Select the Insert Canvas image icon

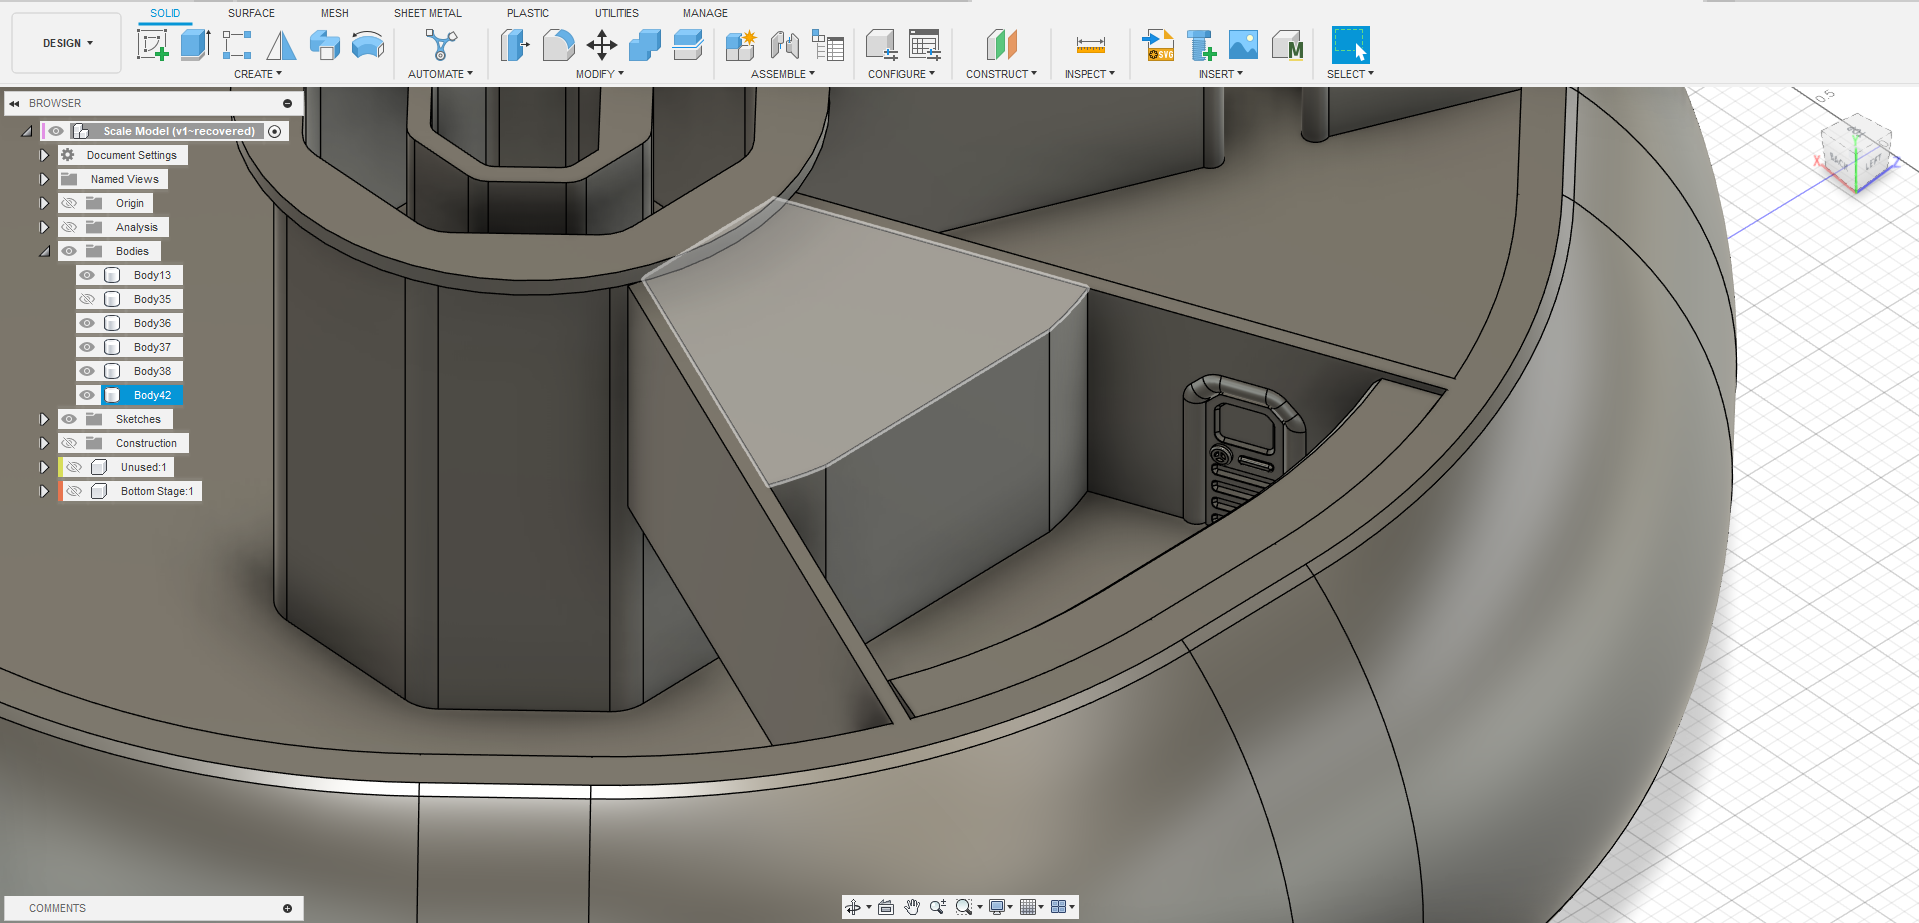1243,45
